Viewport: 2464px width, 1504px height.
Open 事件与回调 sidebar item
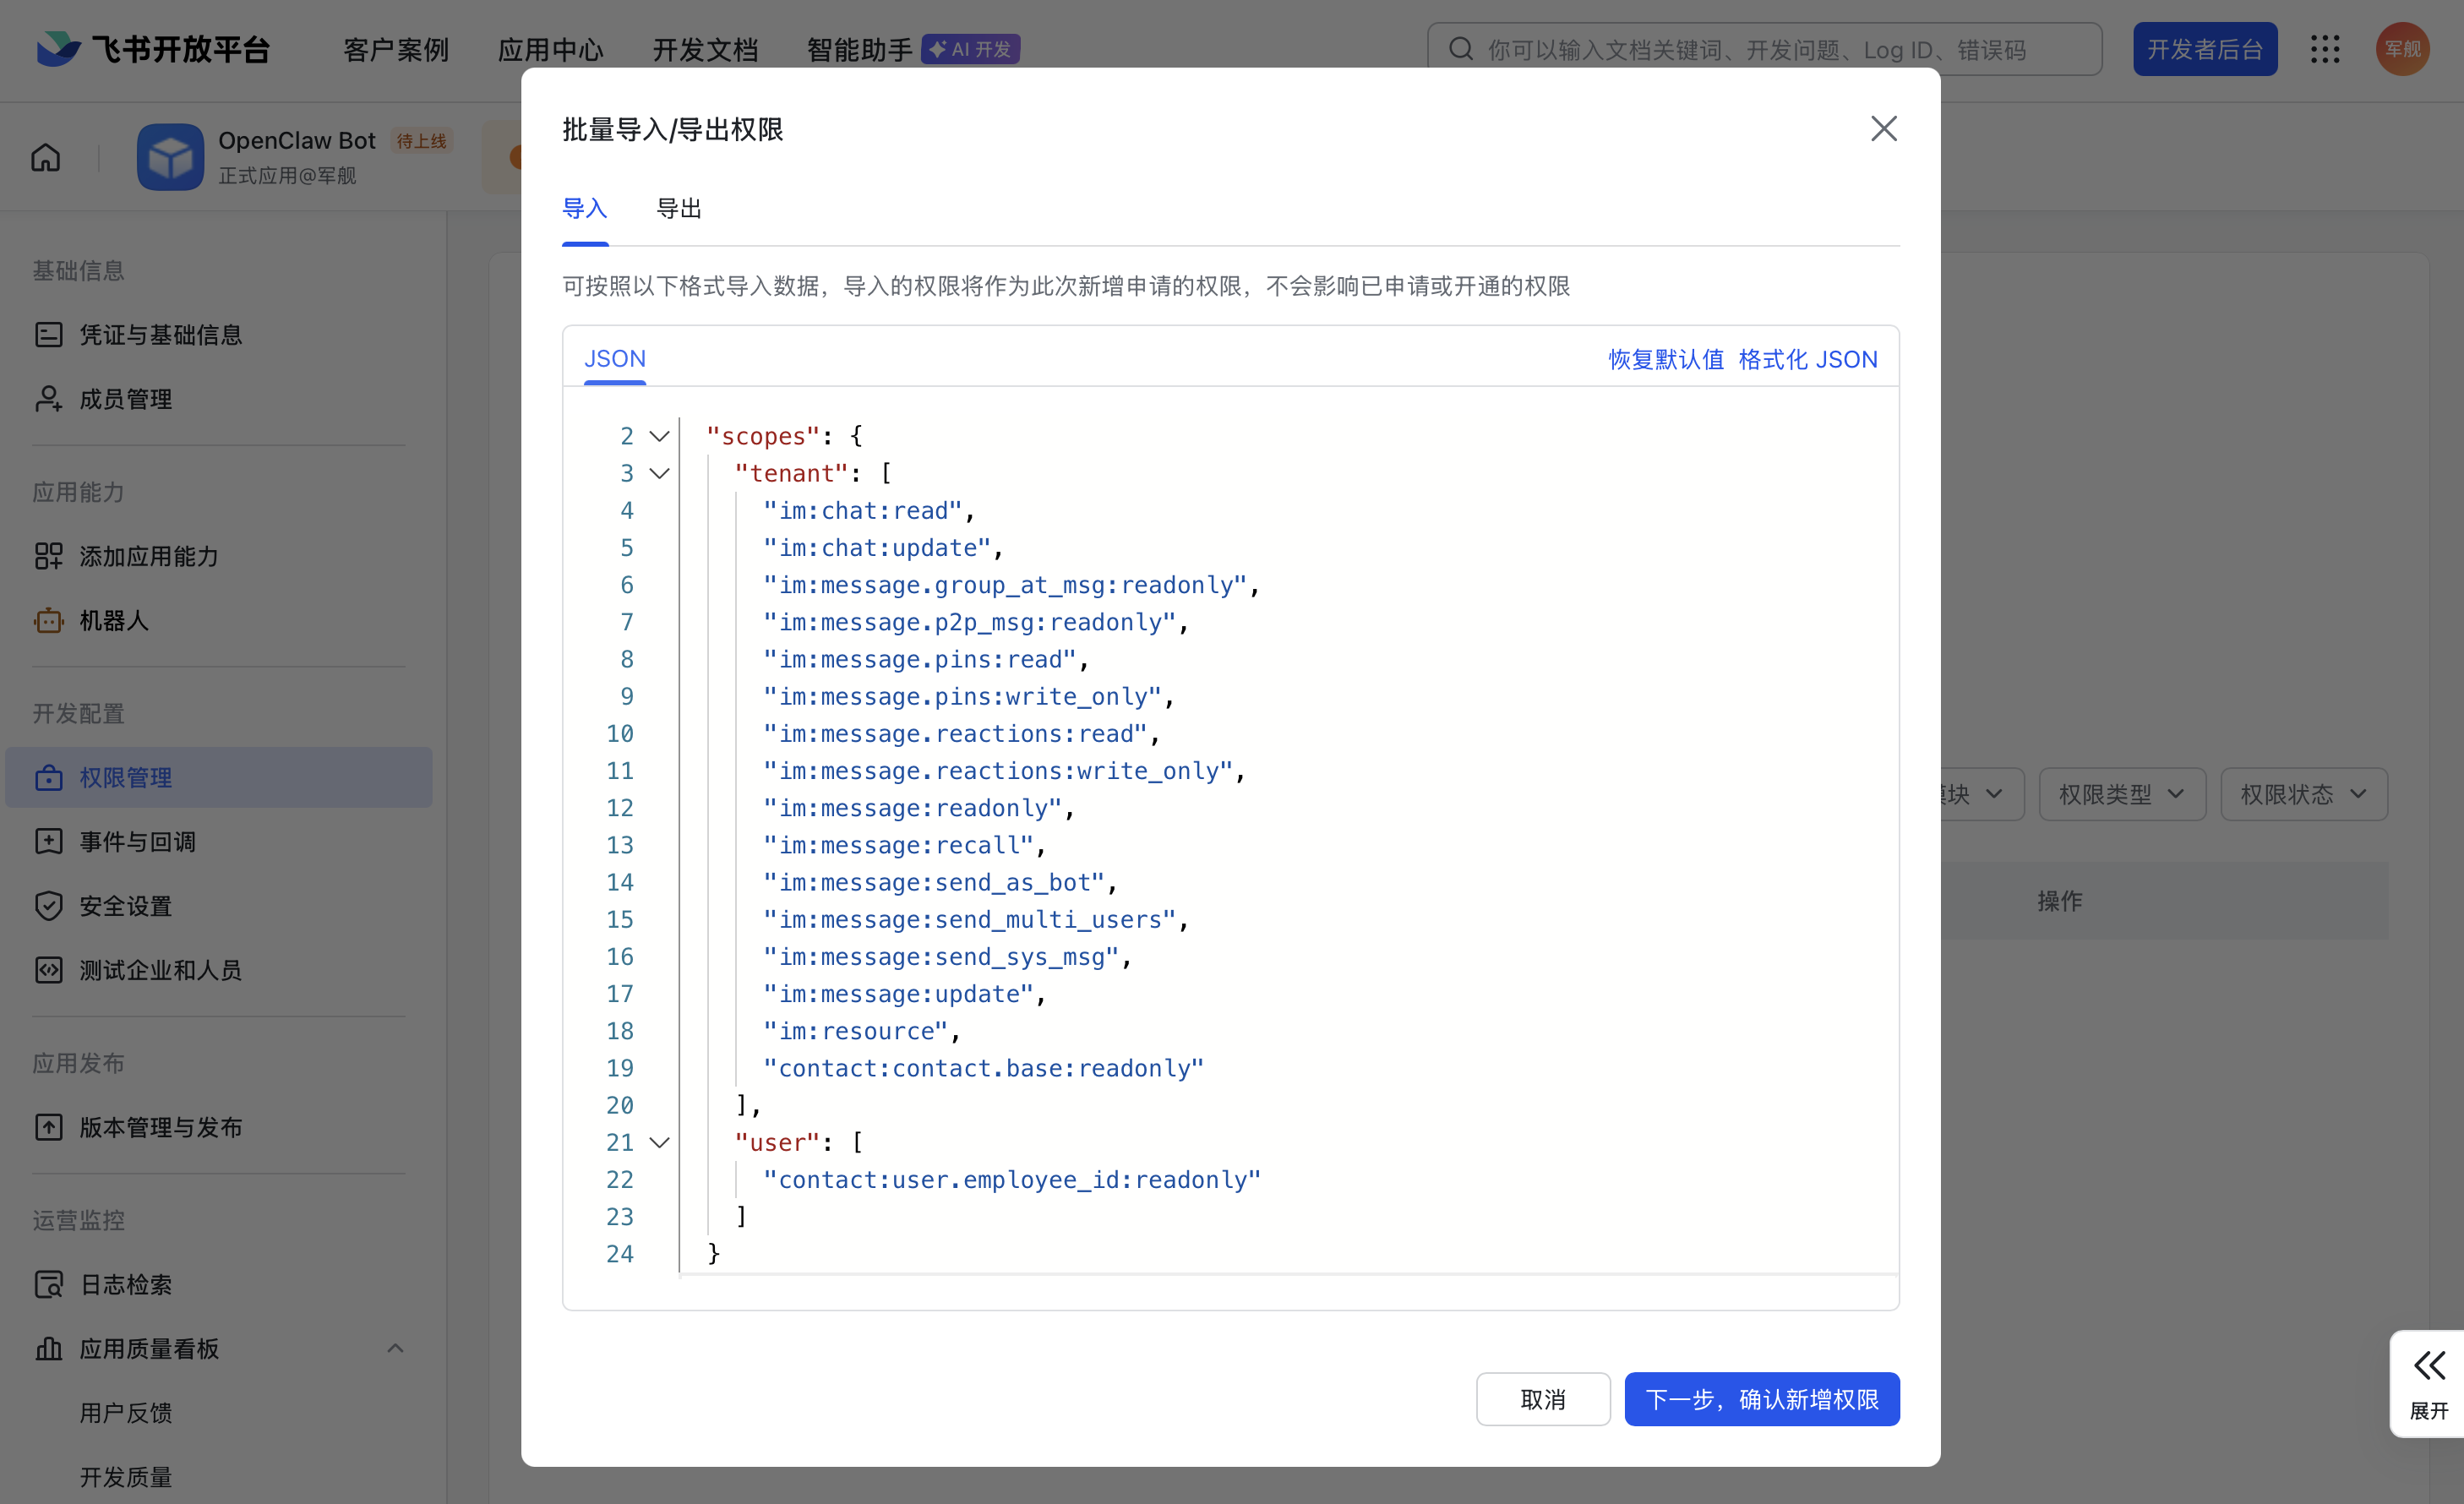pos(137,842)
